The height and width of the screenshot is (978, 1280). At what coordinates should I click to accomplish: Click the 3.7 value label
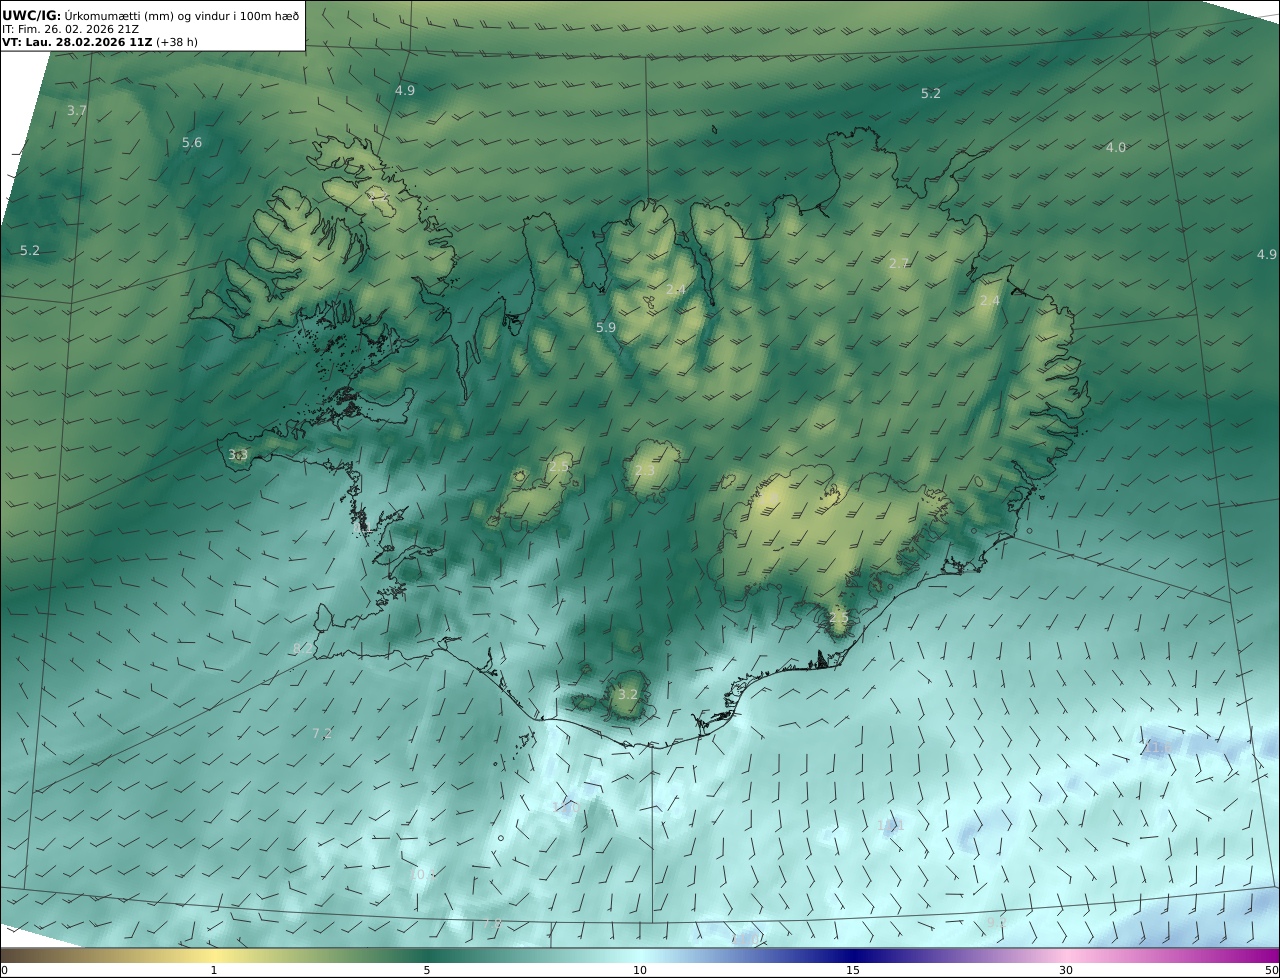click(x=77, y=110)
